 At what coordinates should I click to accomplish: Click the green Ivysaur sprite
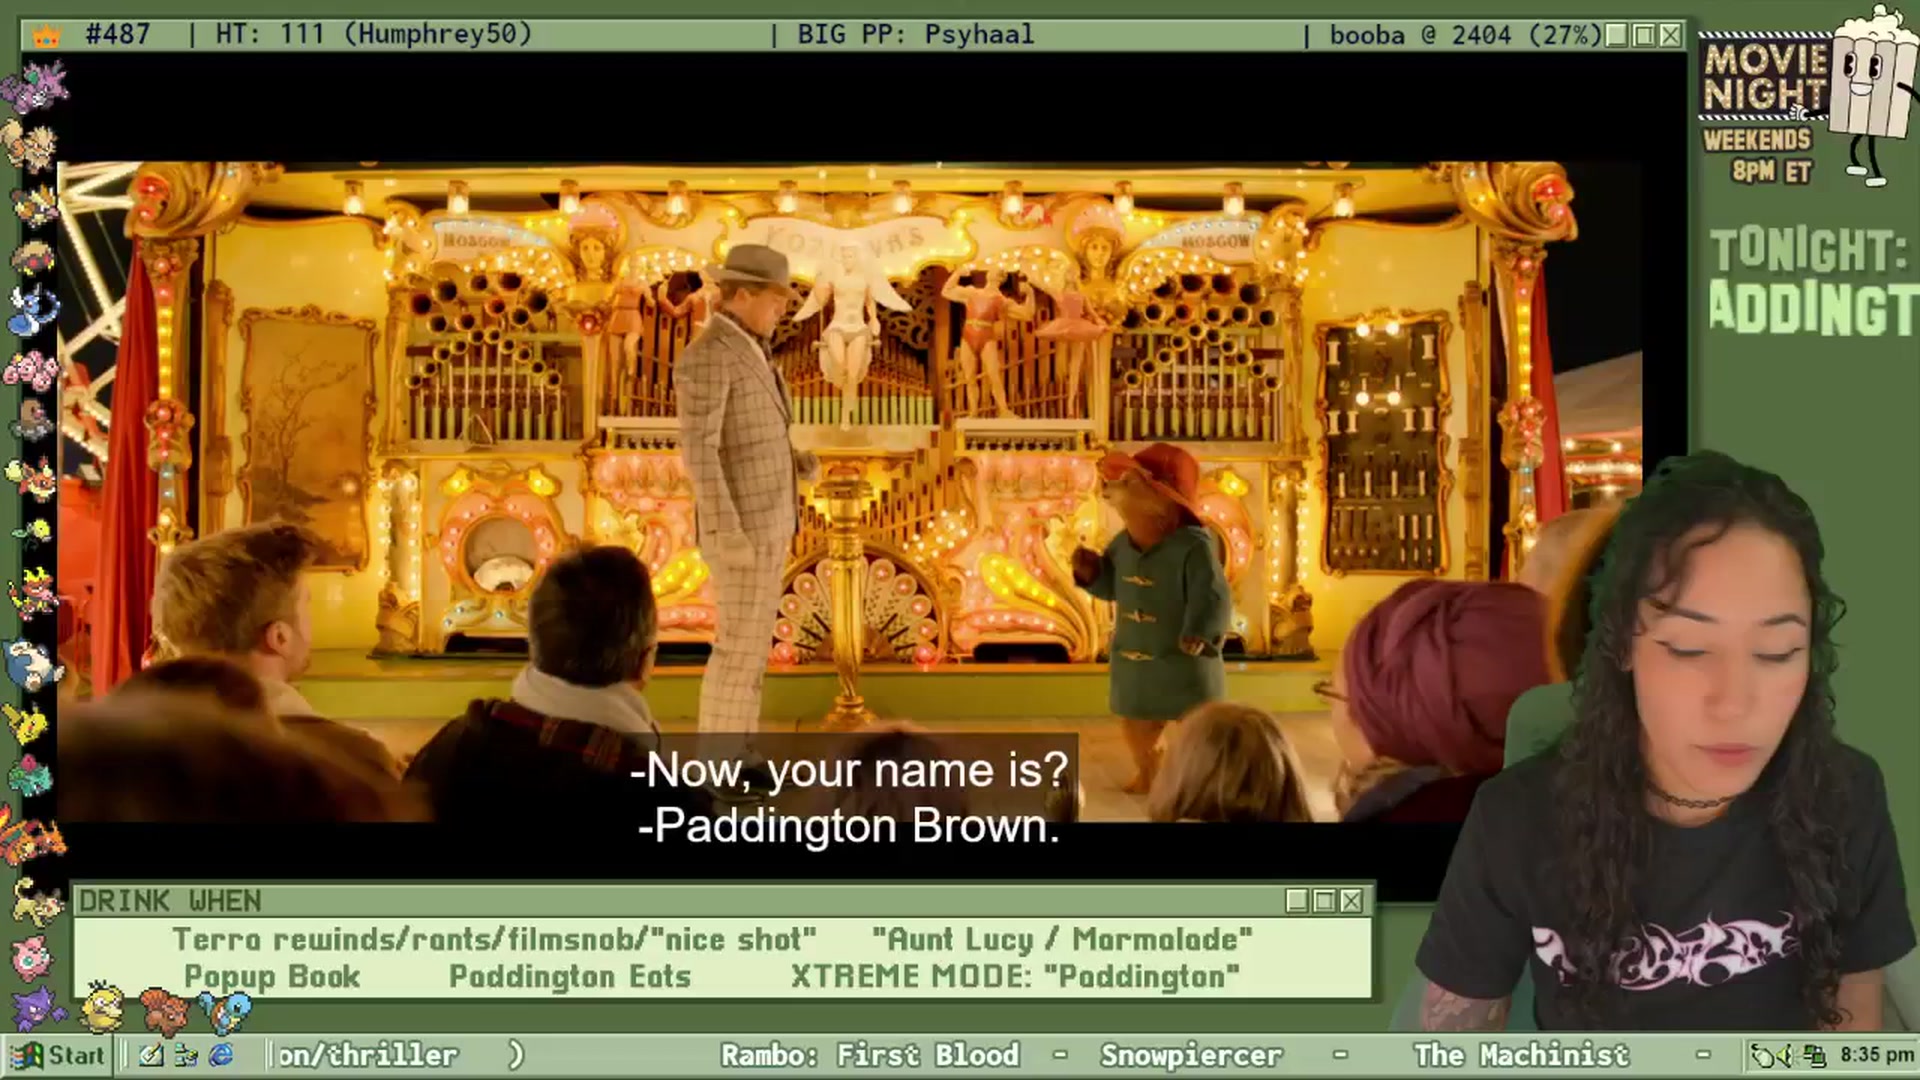click(30, 777)
